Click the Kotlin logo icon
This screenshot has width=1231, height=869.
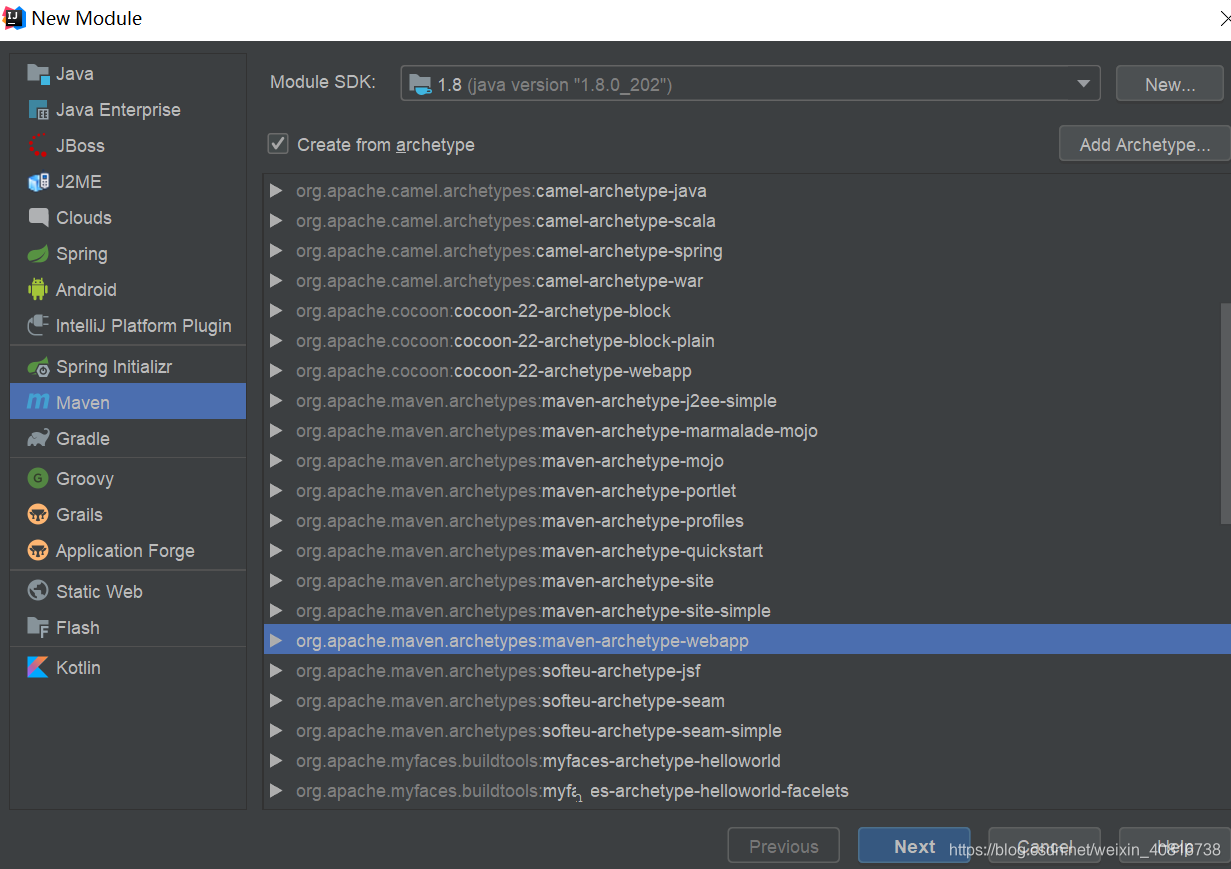click(38, 668)
